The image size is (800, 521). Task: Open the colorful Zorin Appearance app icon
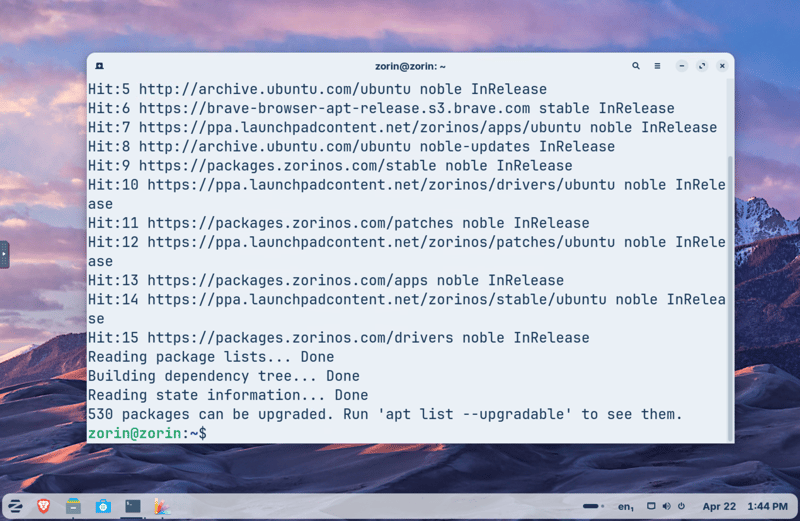pos(162,506)
